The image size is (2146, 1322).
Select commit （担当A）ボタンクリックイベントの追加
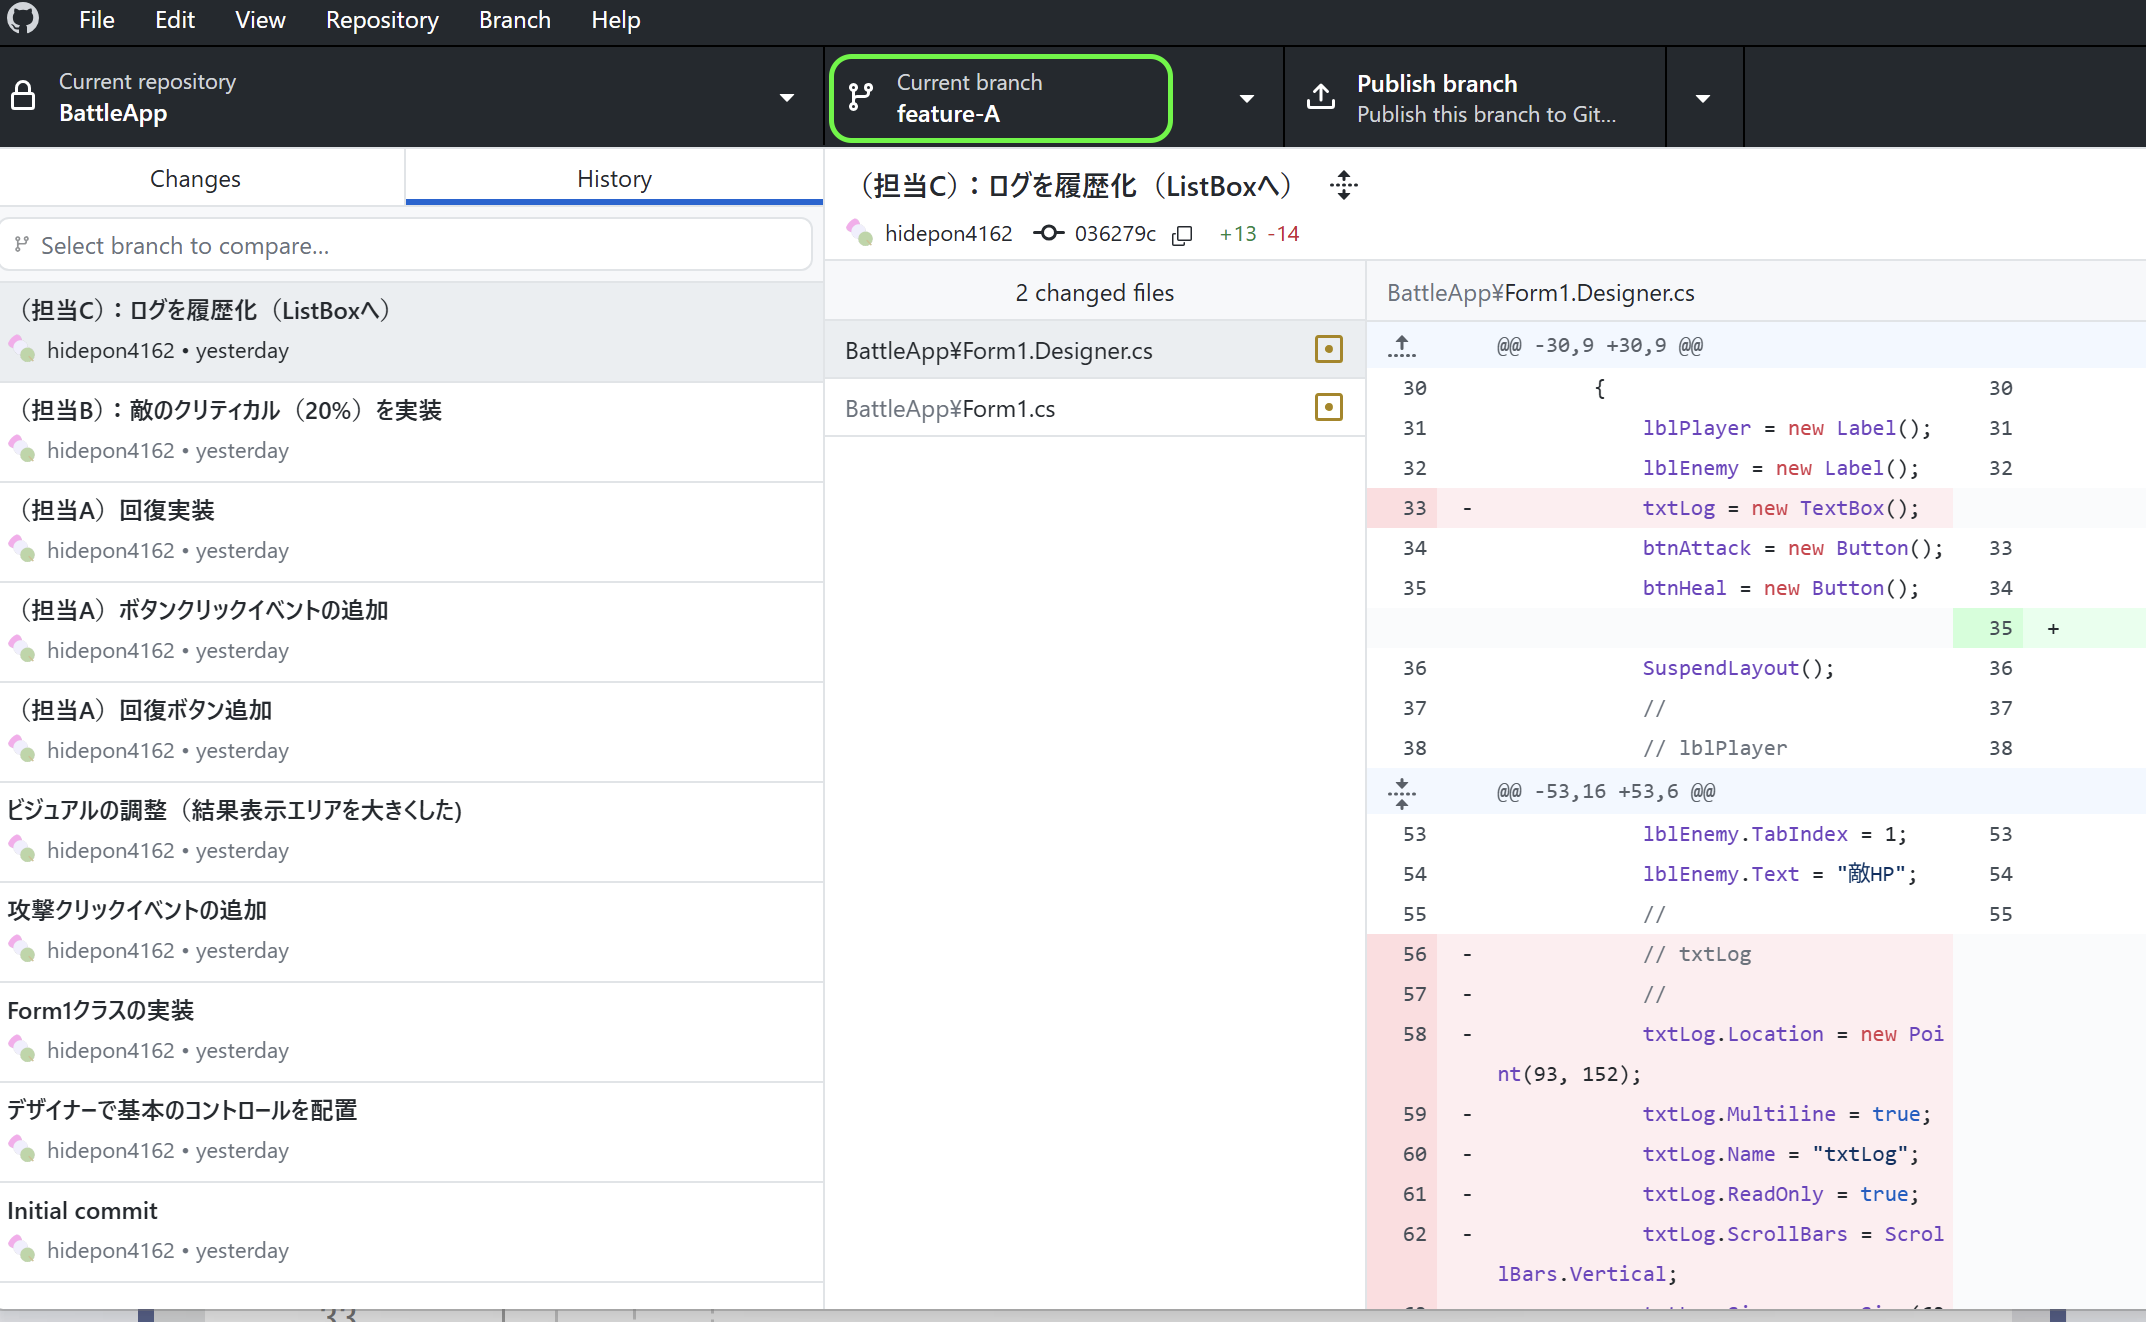(x=411, y=632)
